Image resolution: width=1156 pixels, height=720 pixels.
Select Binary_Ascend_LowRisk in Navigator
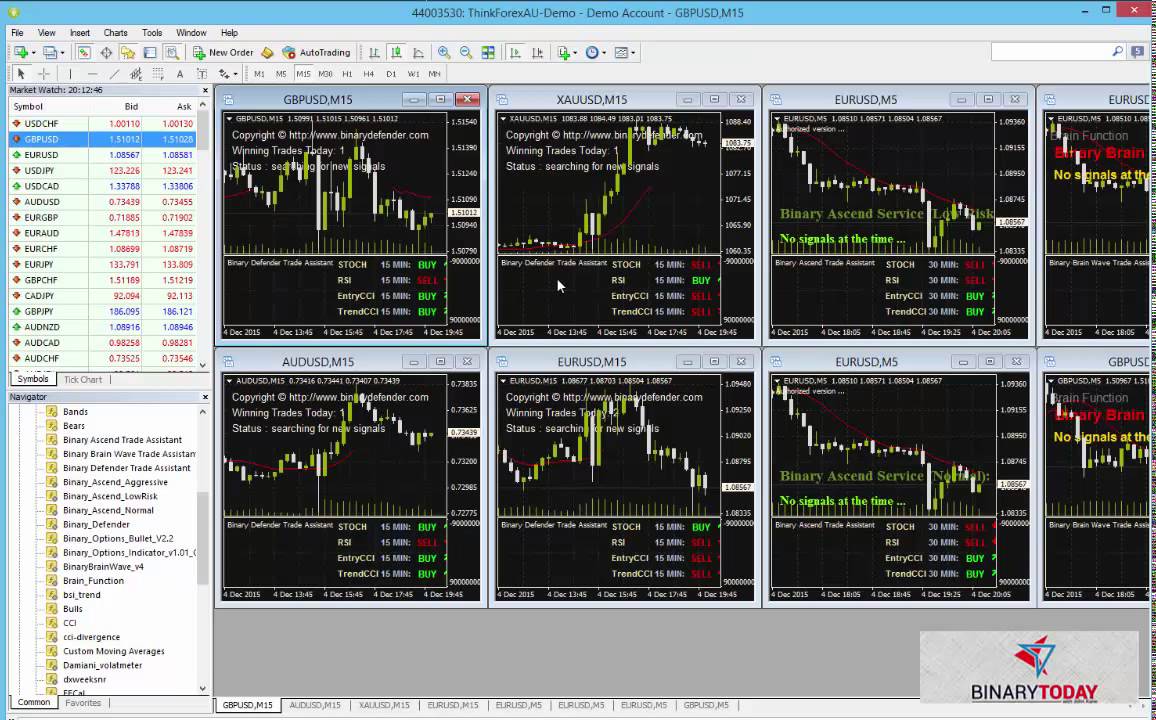110,496
